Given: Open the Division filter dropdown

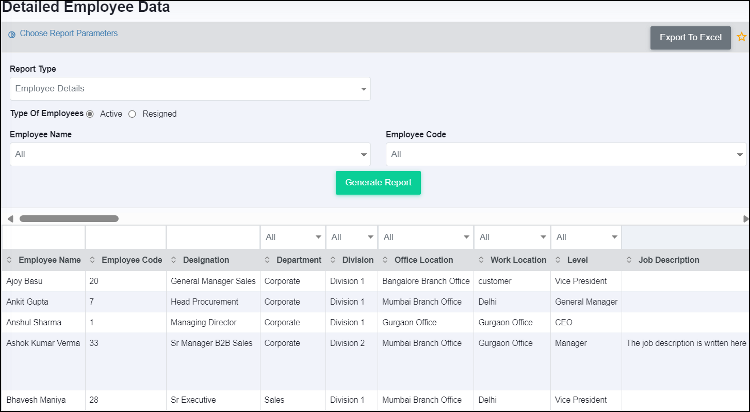Looking at the screenshot, I should click(352, 237).
